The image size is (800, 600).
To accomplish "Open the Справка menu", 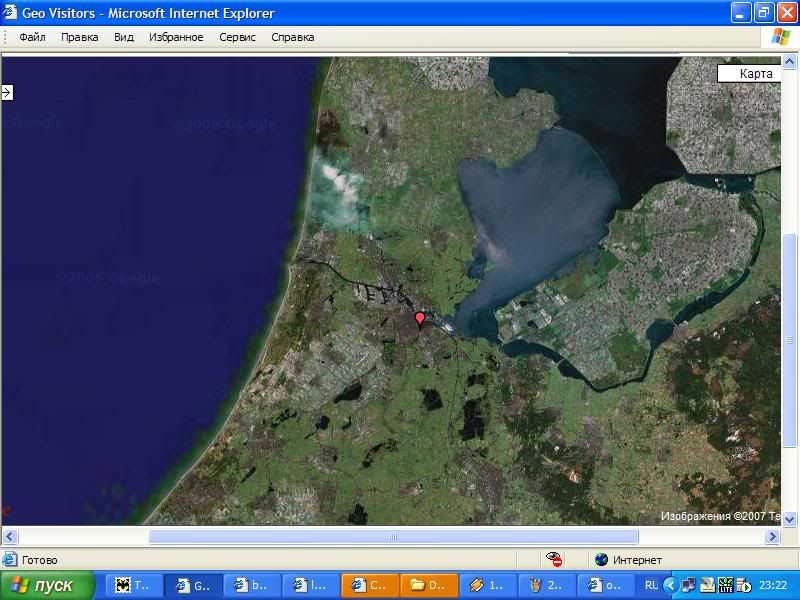I will click(292, 37).
